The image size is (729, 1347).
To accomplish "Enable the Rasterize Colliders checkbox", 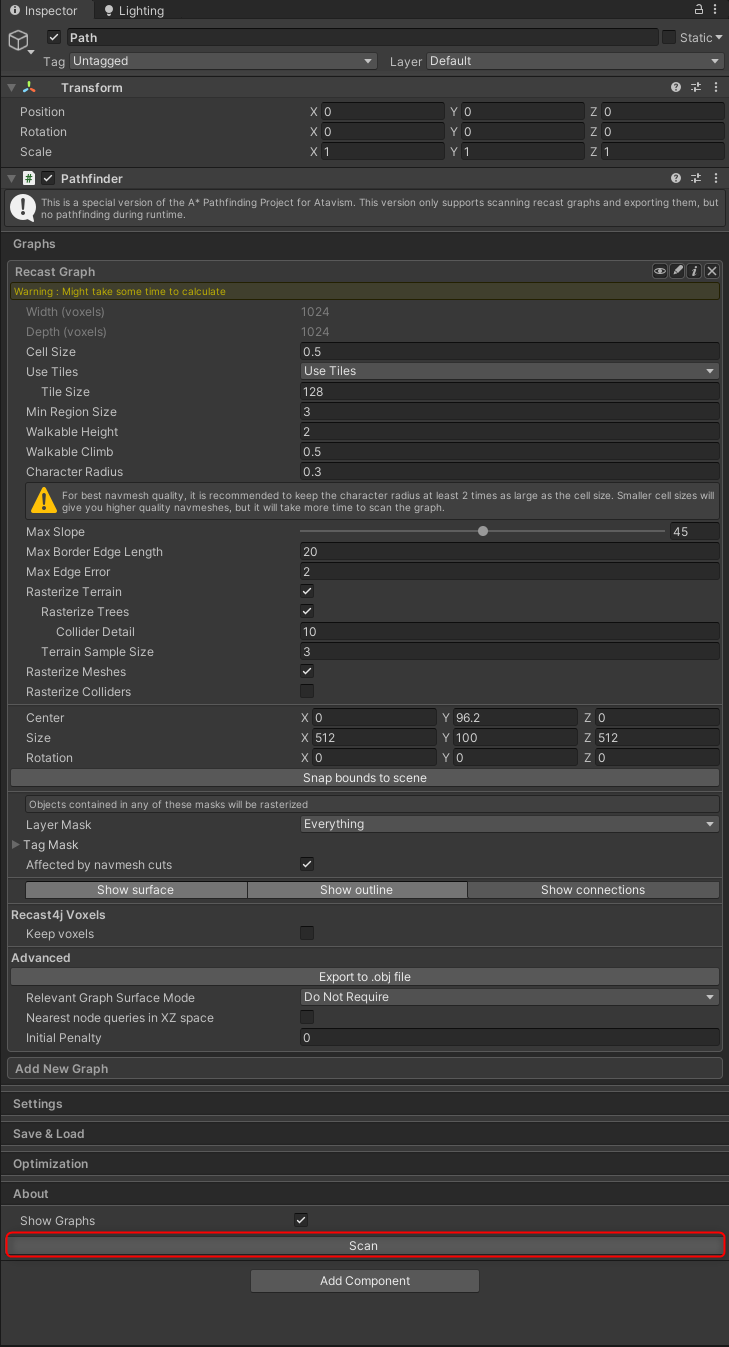I will coord(307,692).
